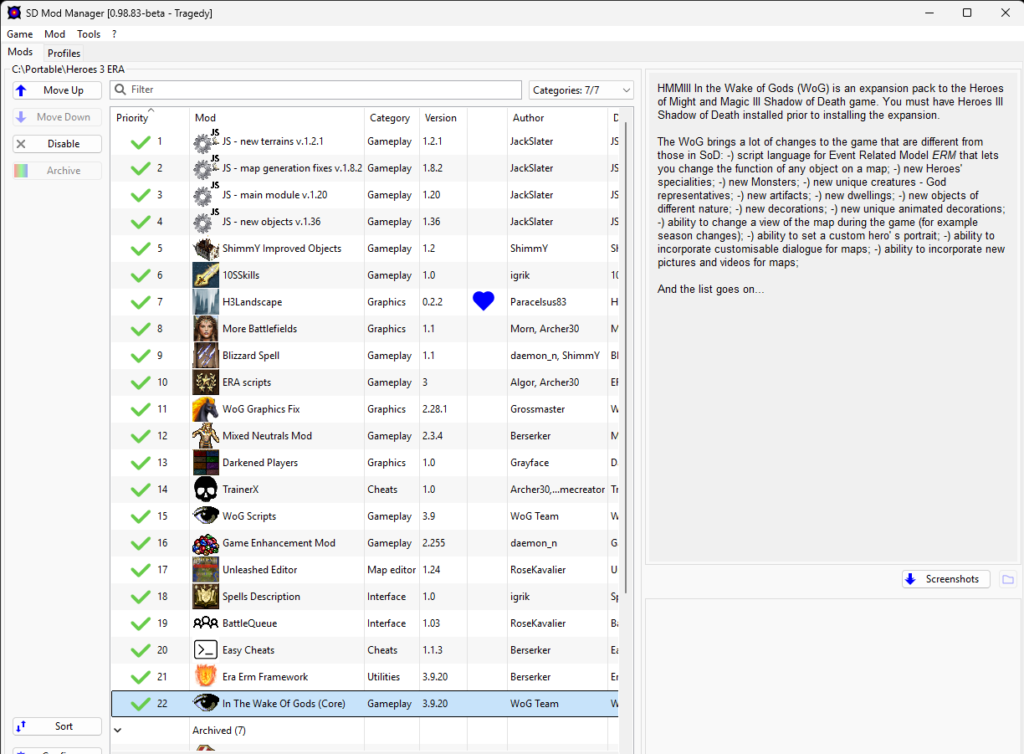
Task: Click the BattleQueue people icon
Action: 206,623
